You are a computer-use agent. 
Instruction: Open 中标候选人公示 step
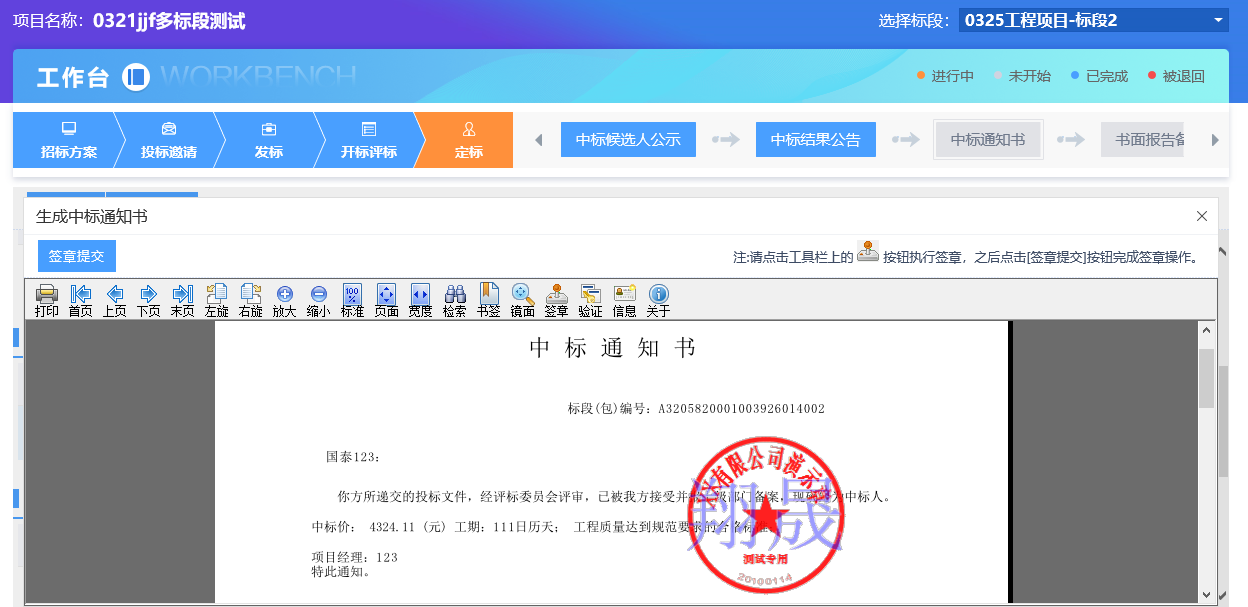pos(628,140)
